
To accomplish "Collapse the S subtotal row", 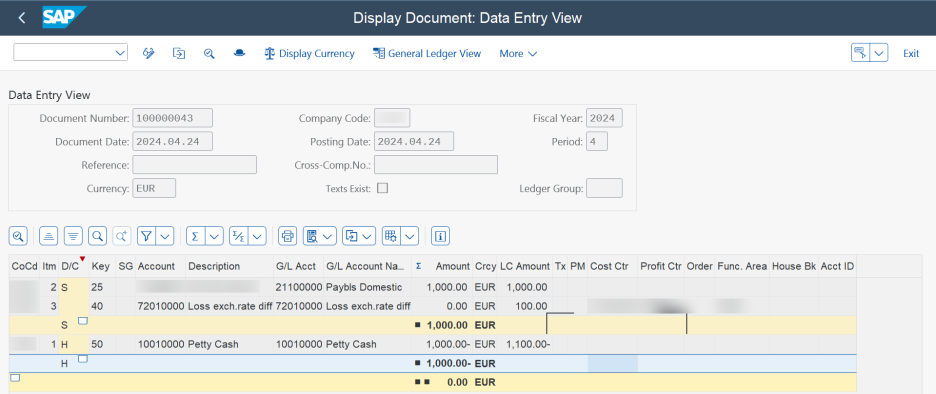I will coord(83,321).
